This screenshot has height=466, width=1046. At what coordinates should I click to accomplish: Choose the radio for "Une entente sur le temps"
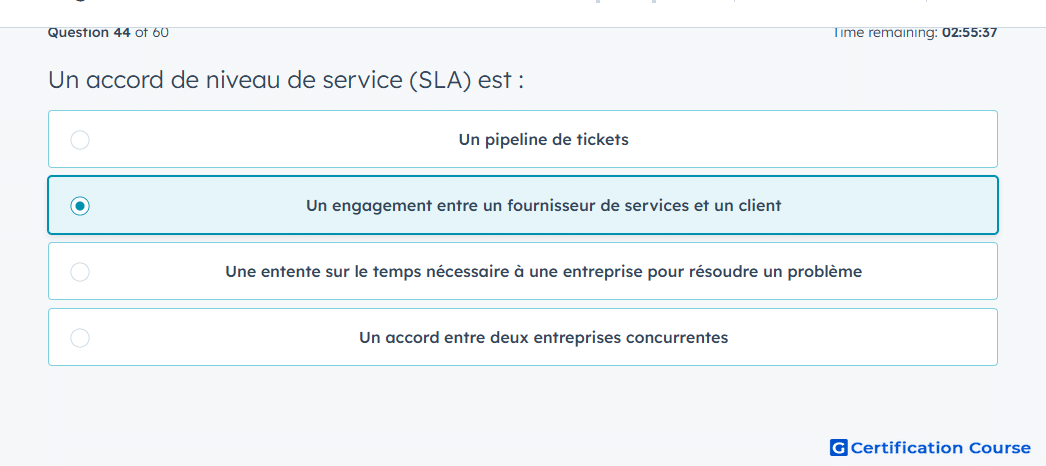80,272
